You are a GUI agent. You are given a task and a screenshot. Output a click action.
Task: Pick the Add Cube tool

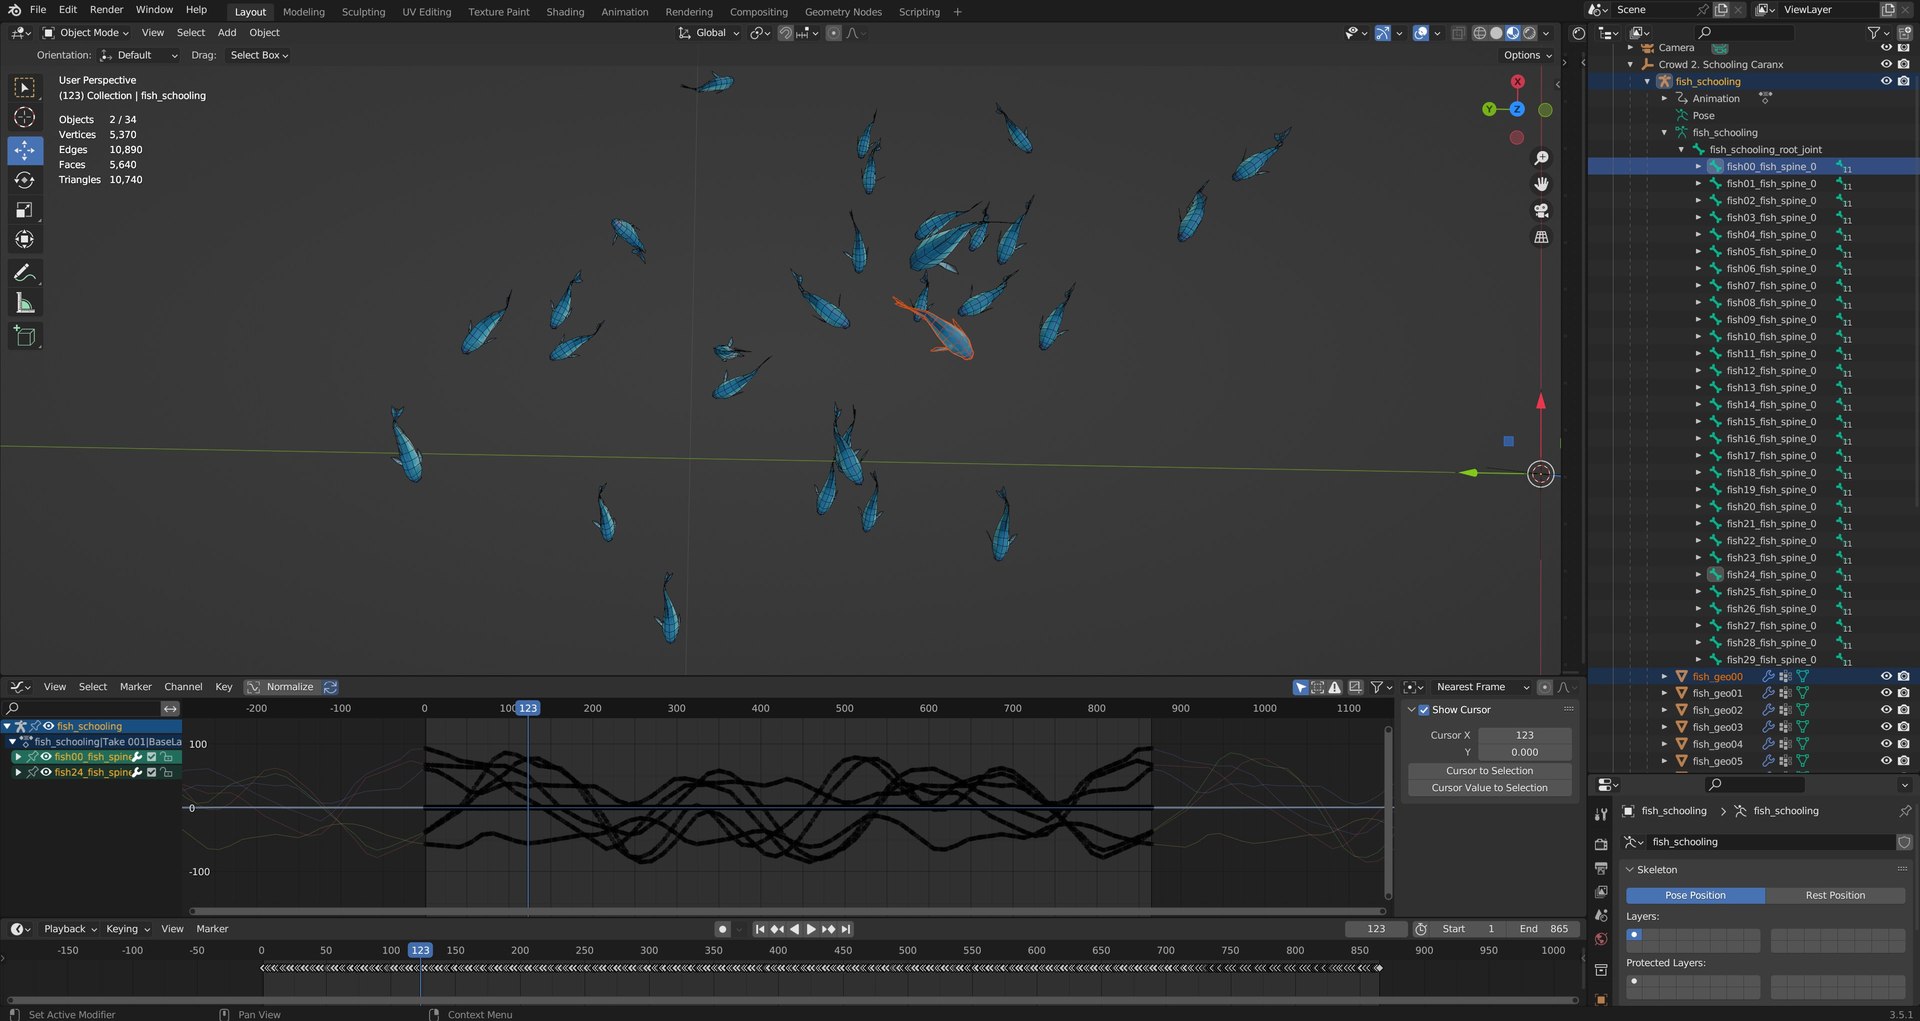(x=25, y=336)
